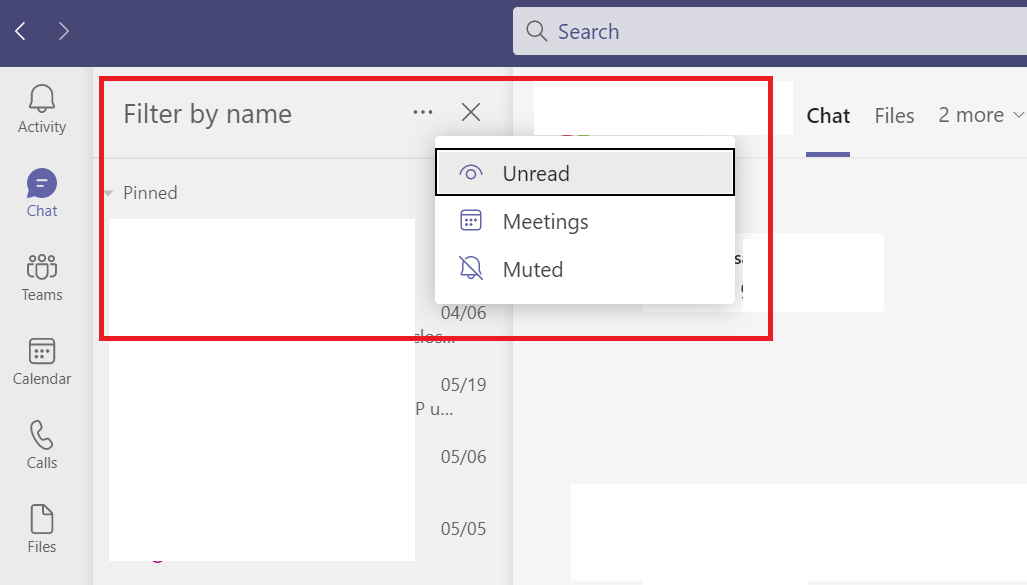The width and height of the screenshot is (1027, 585).
Task: Click the Search box
Action: tap(770, 31)
